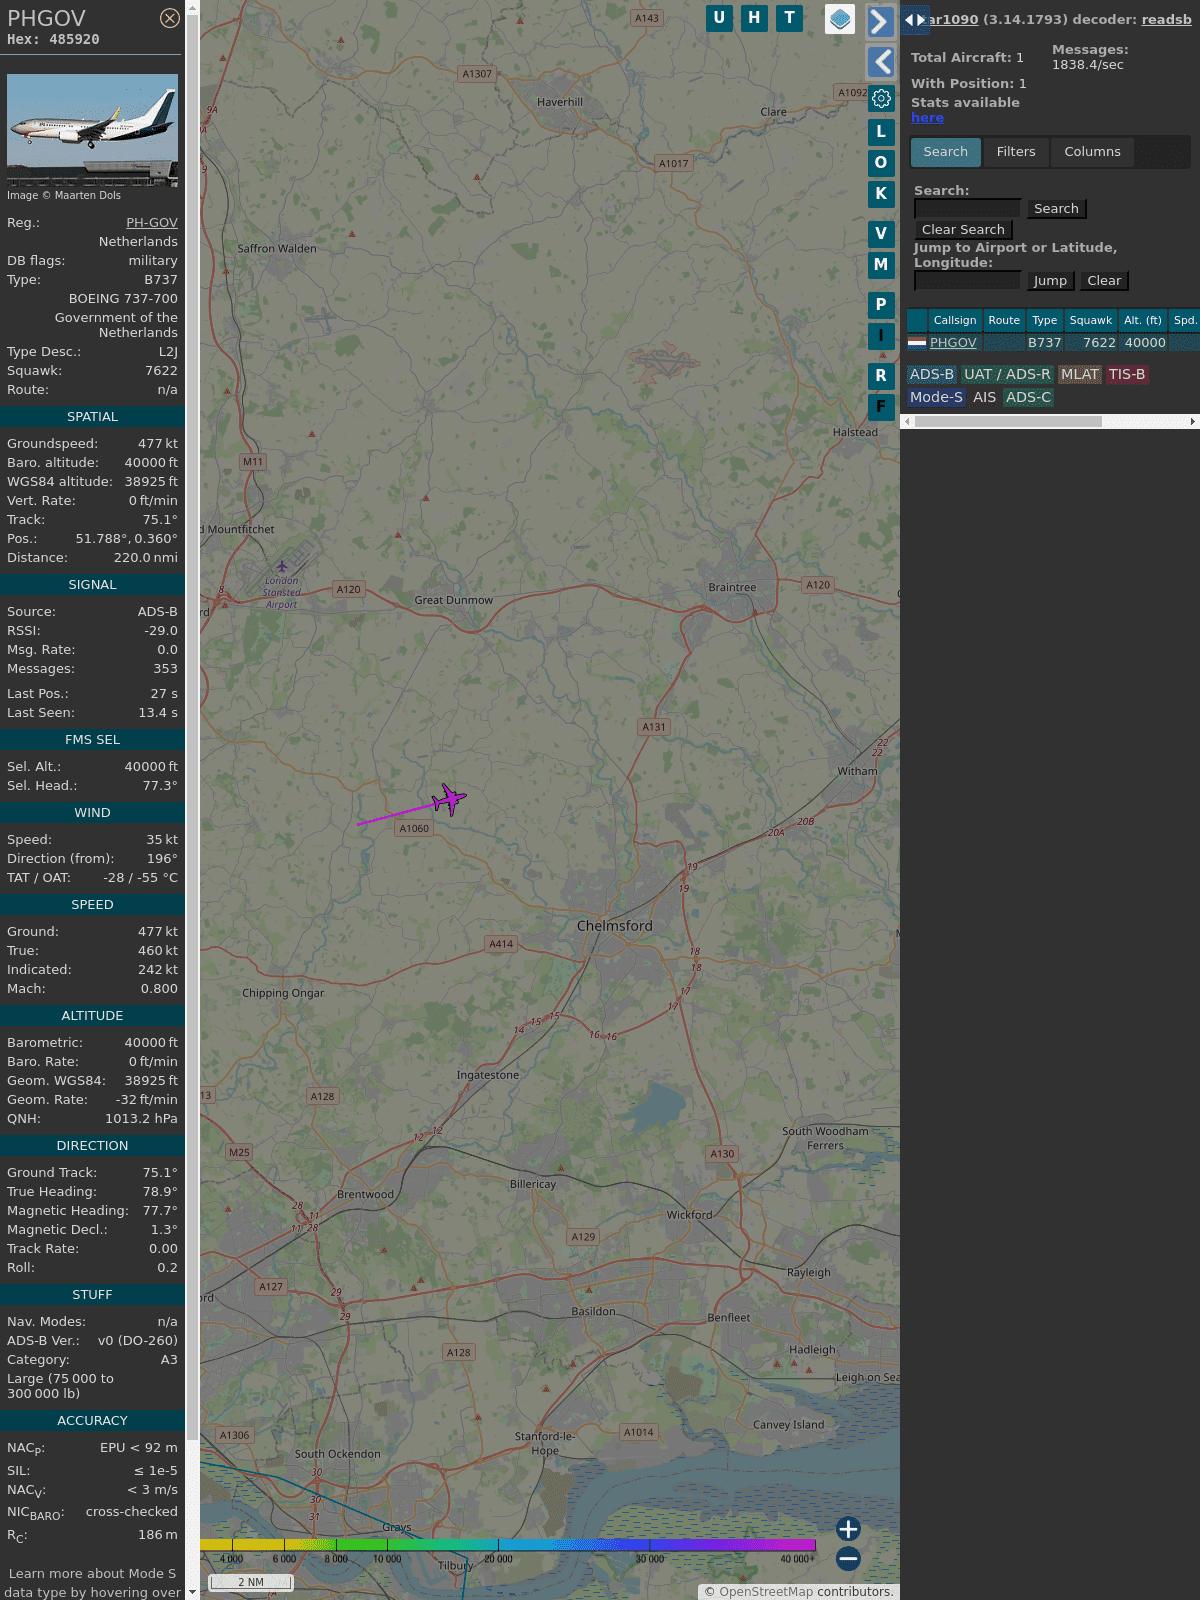Toggle the K map button
This screenshot has width=1200, height=1600.
coord(881,194)
